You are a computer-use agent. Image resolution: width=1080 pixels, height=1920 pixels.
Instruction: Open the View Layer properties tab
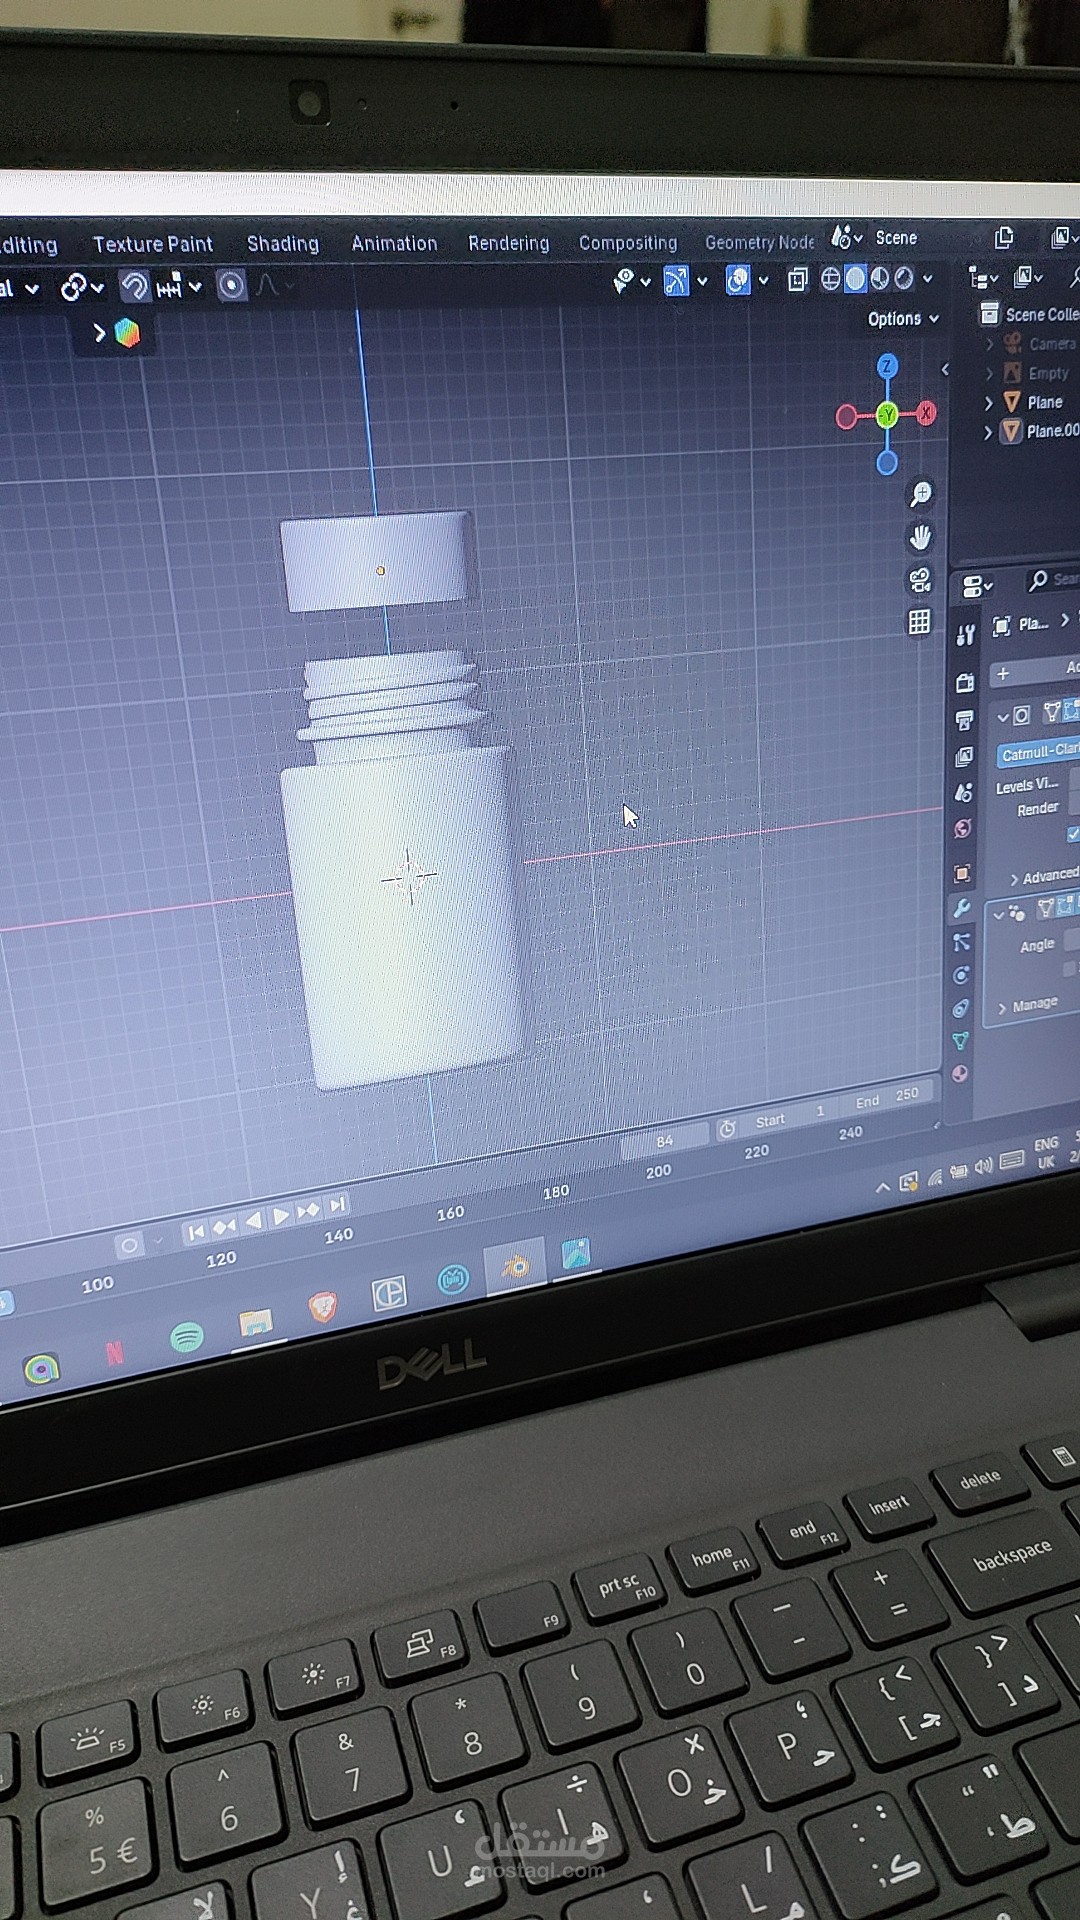[x=964, y=756]
